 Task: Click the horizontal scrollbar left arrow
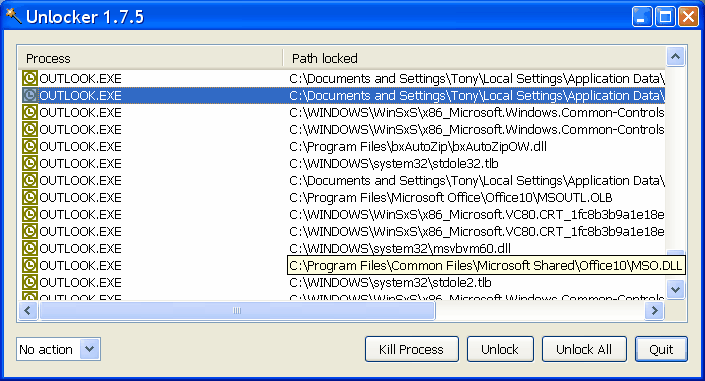coord(28,310)
